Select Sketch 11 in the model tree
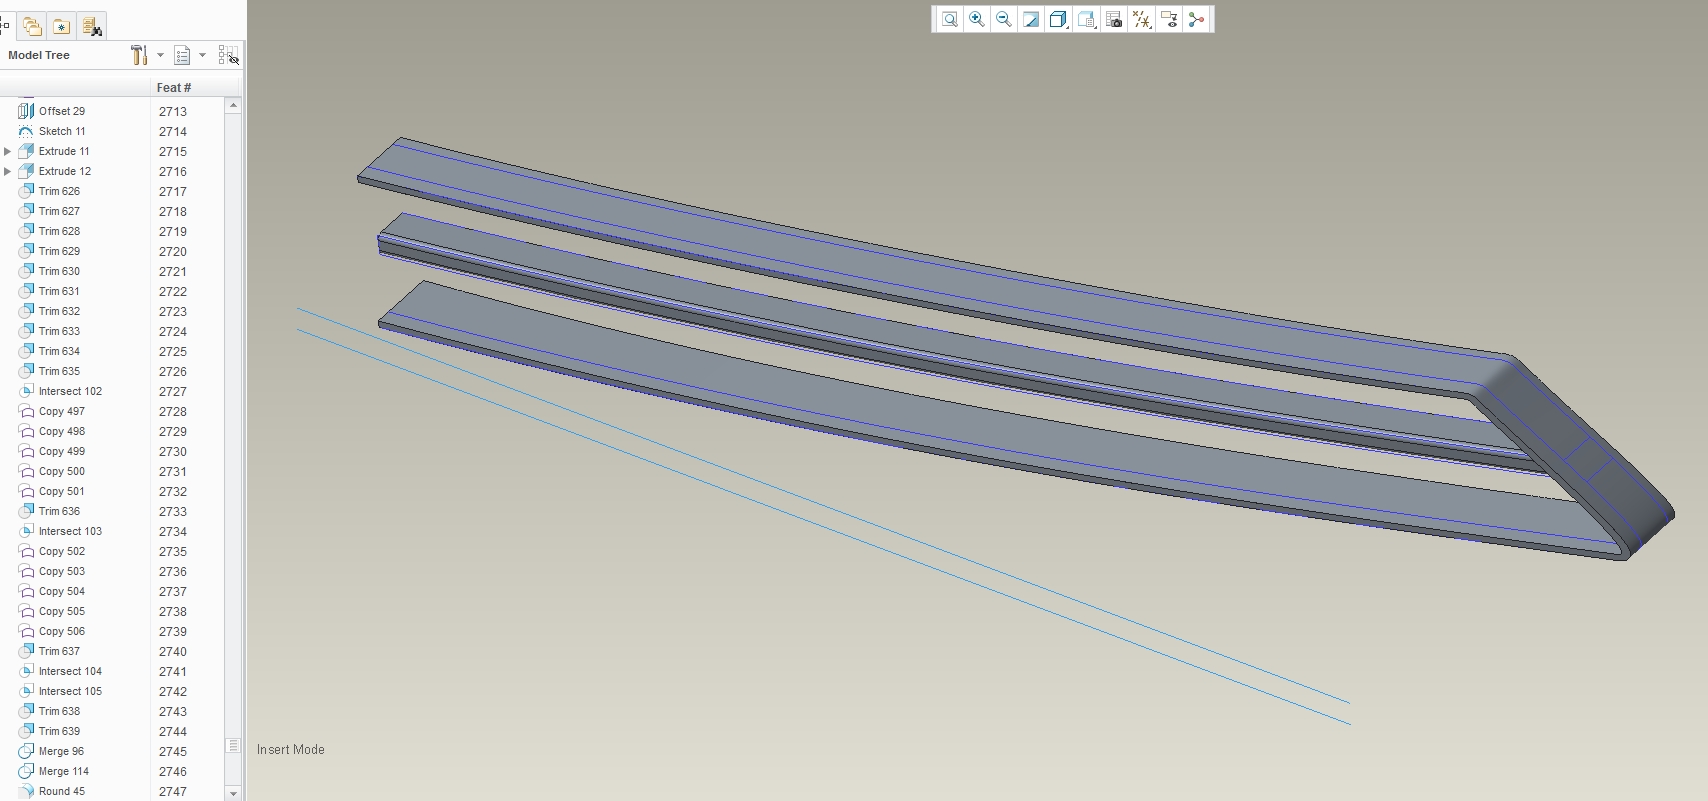This screenshot has height=801, width=1708. pos(62,131)
